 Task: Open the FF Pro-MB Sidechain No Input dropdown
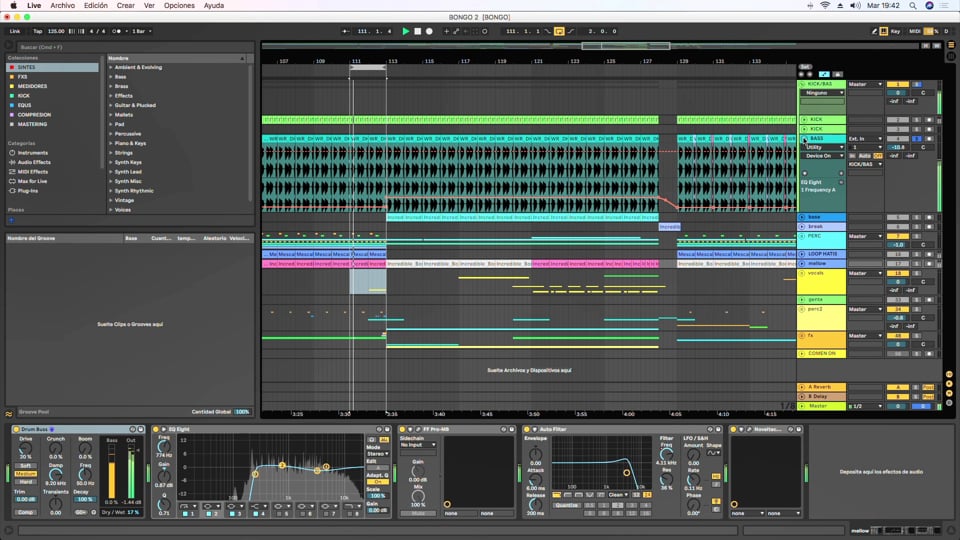tap(418, 445)
